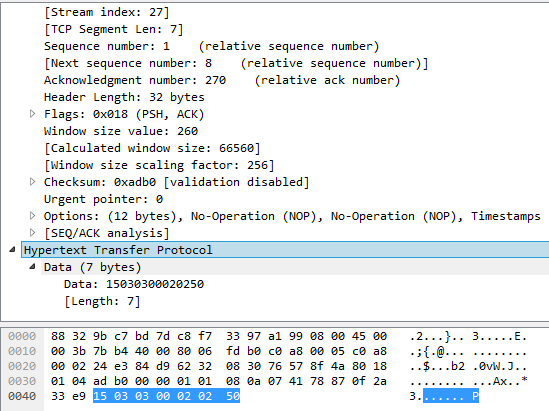Expand the Checksum: 0xadb0 row
Viewport: 549px width, 411px height.
coord(33,182)
